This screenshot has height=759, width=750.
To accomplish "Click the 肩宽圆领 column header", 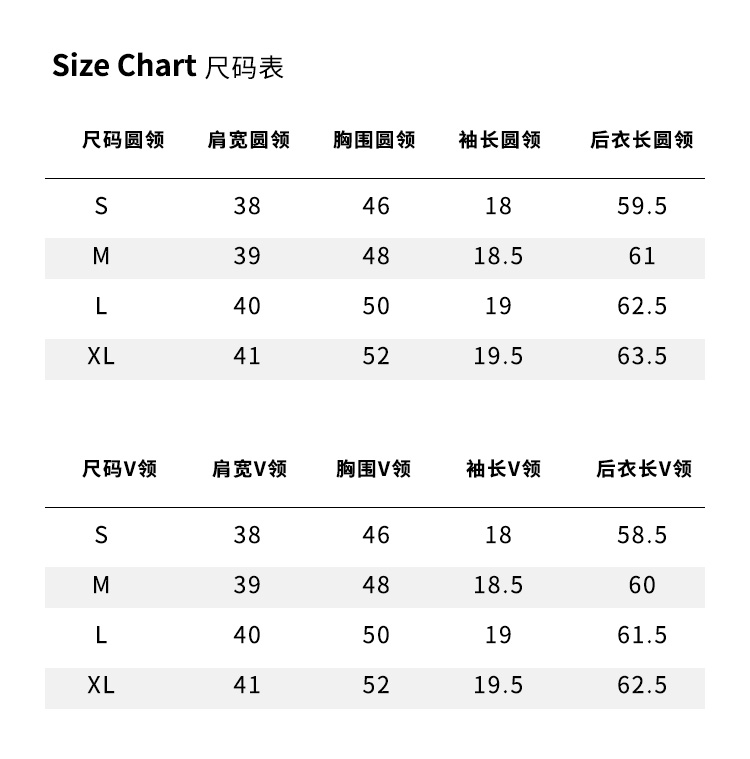I will [x=248, y=140].
